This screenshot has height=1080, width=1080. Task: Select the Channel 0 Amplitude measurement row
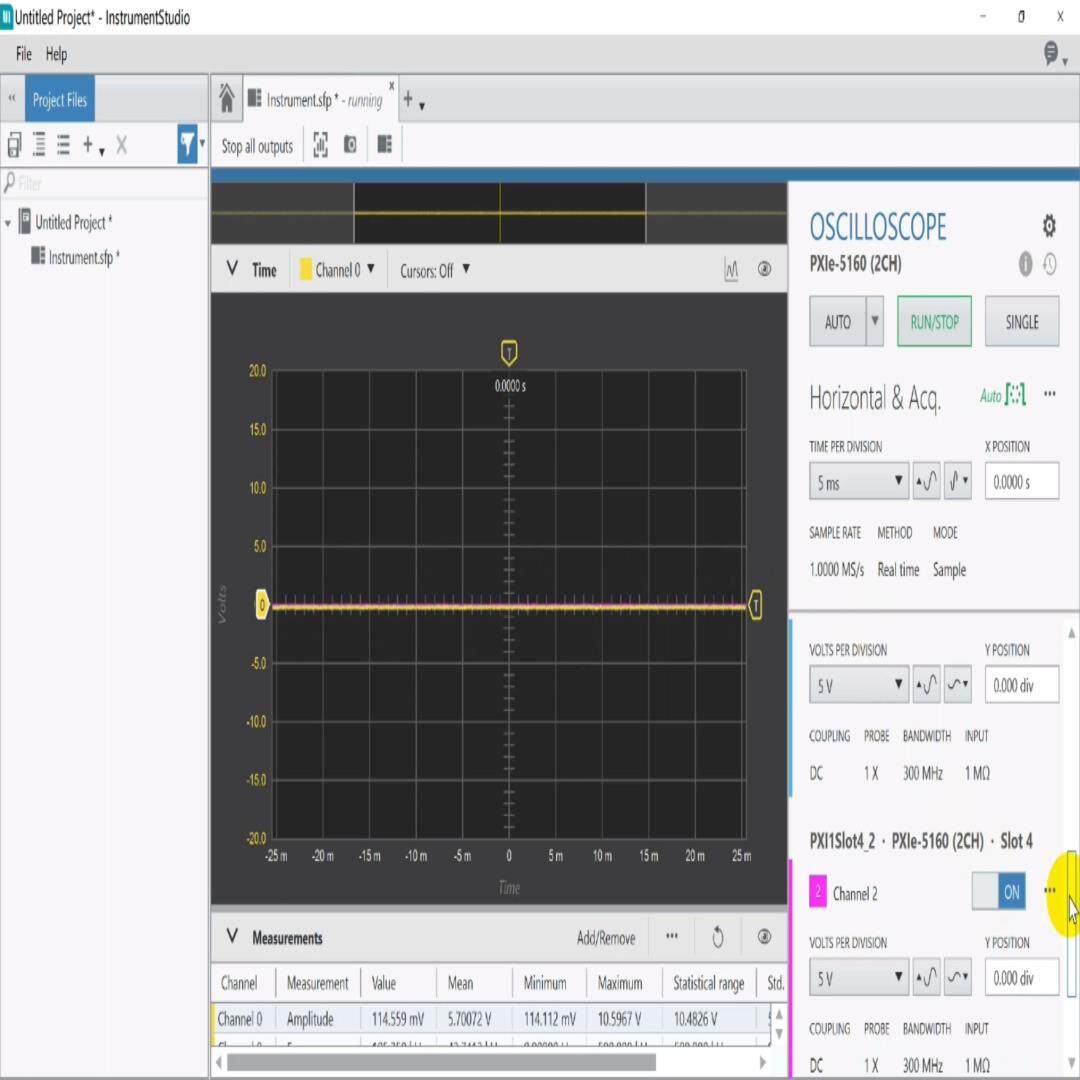[490, 1018]
